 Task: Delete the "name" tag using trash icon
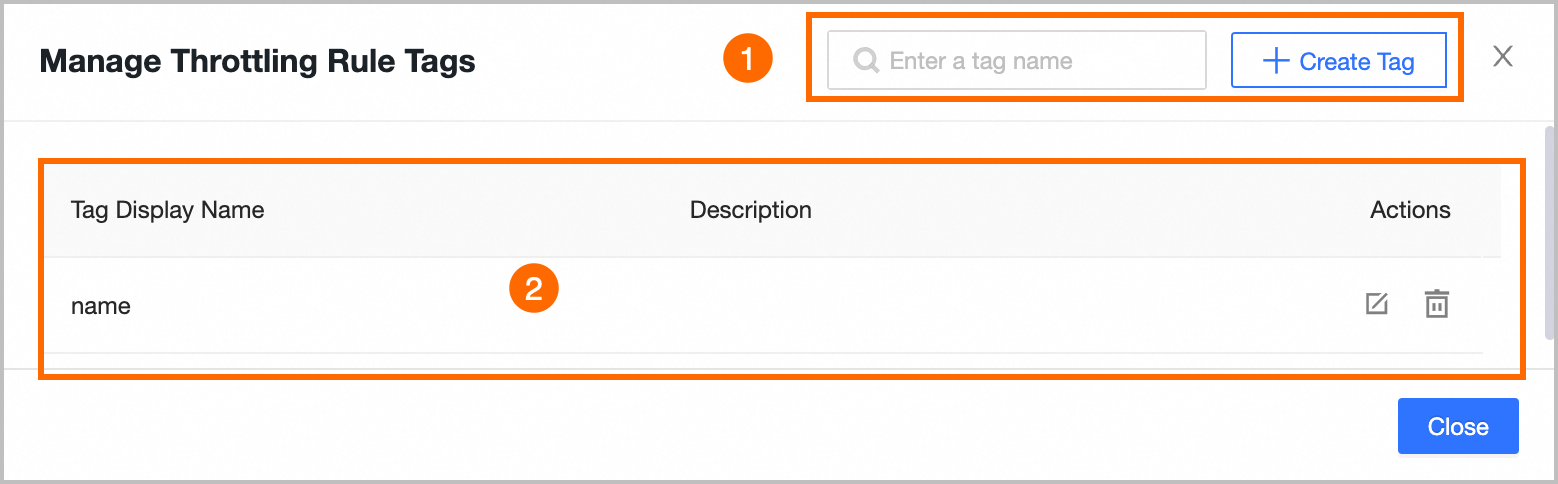(1436, 304)
